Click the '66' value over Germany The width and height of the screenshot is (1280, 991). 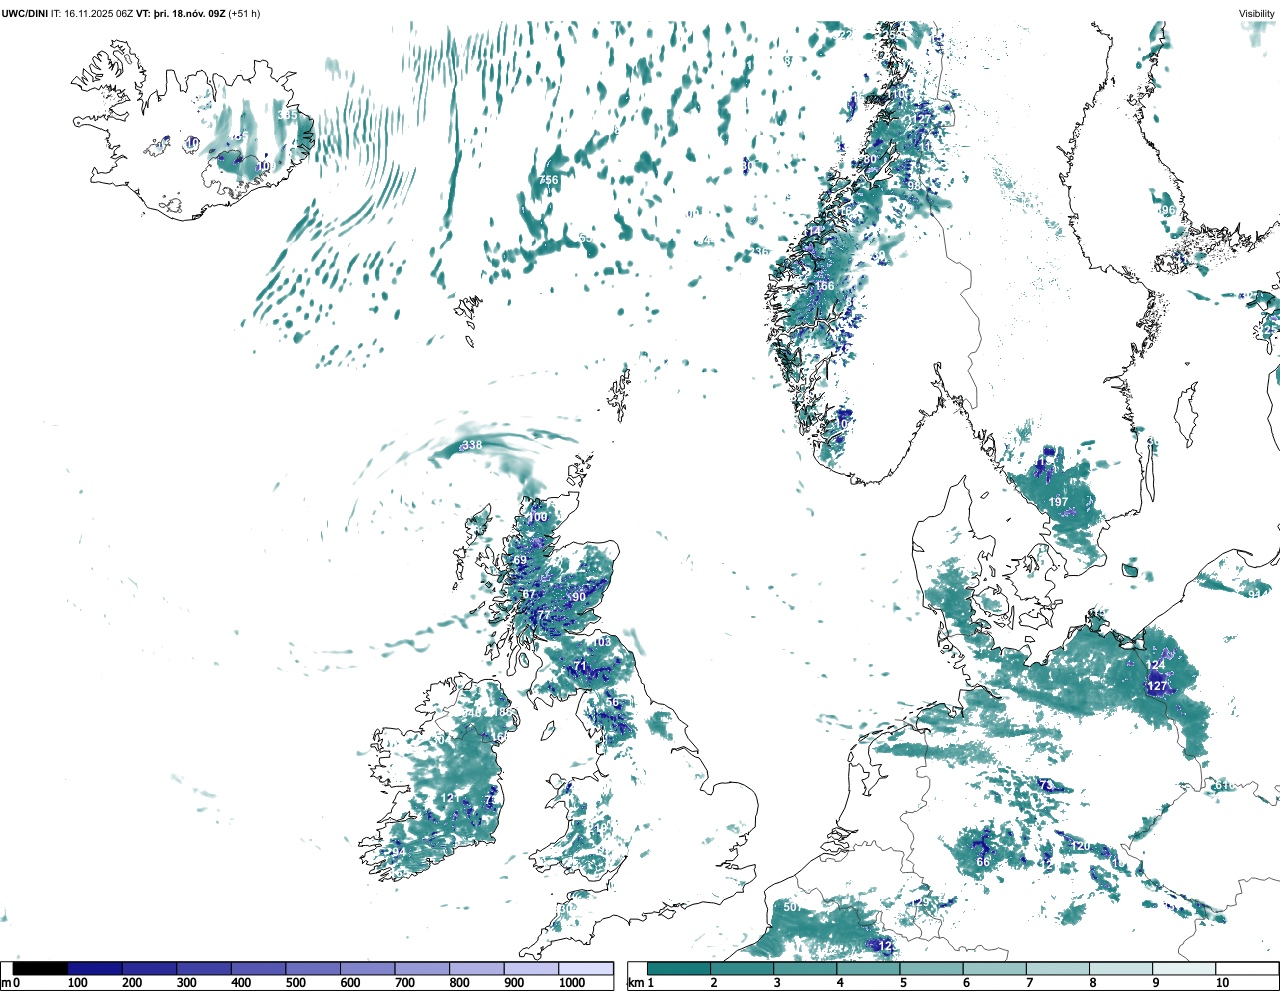(983, 862)
